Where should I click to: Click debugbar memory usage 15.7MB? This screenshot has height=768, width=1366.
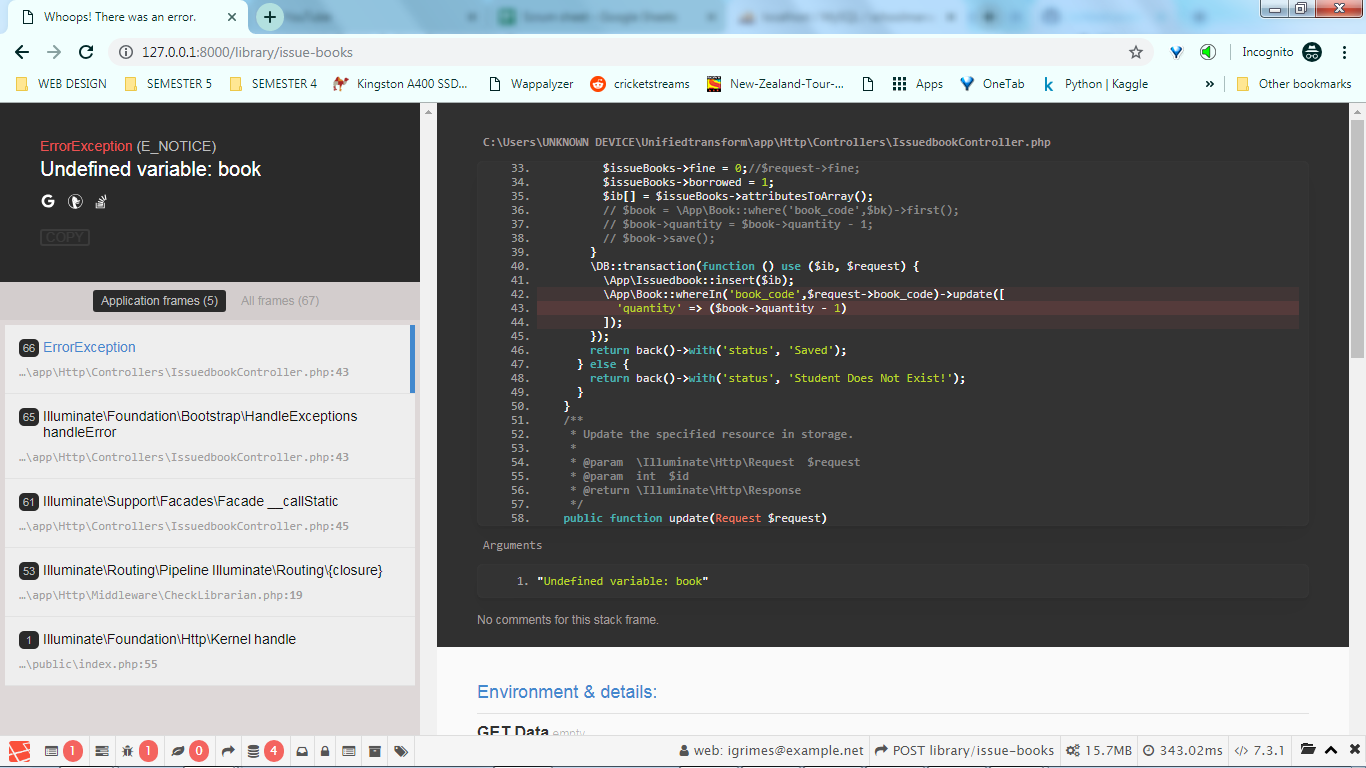tap(1098, 750)
